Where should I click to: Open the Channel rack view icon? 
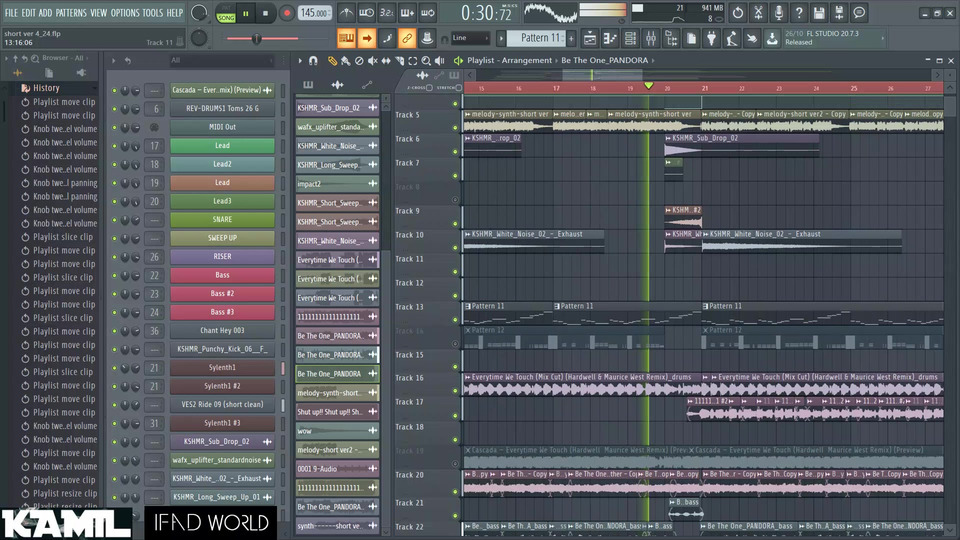click(x=630, y=39)
